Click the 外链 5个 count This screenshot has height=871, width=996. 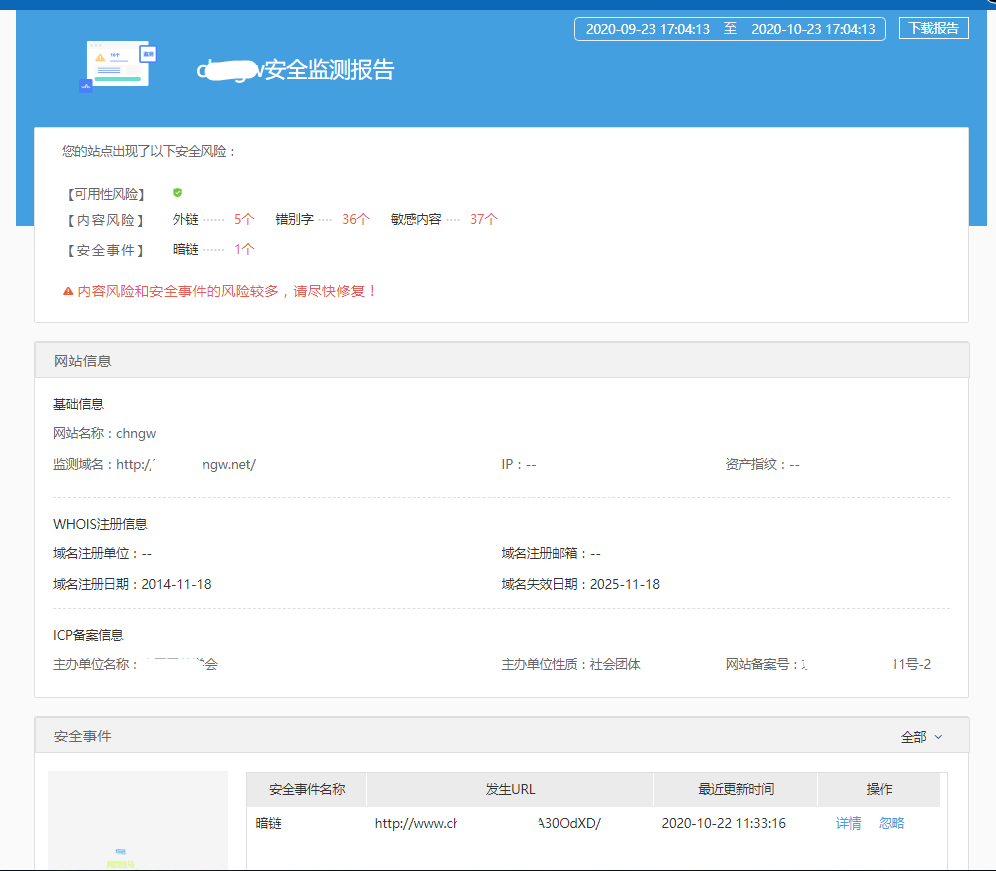(244, 220)
